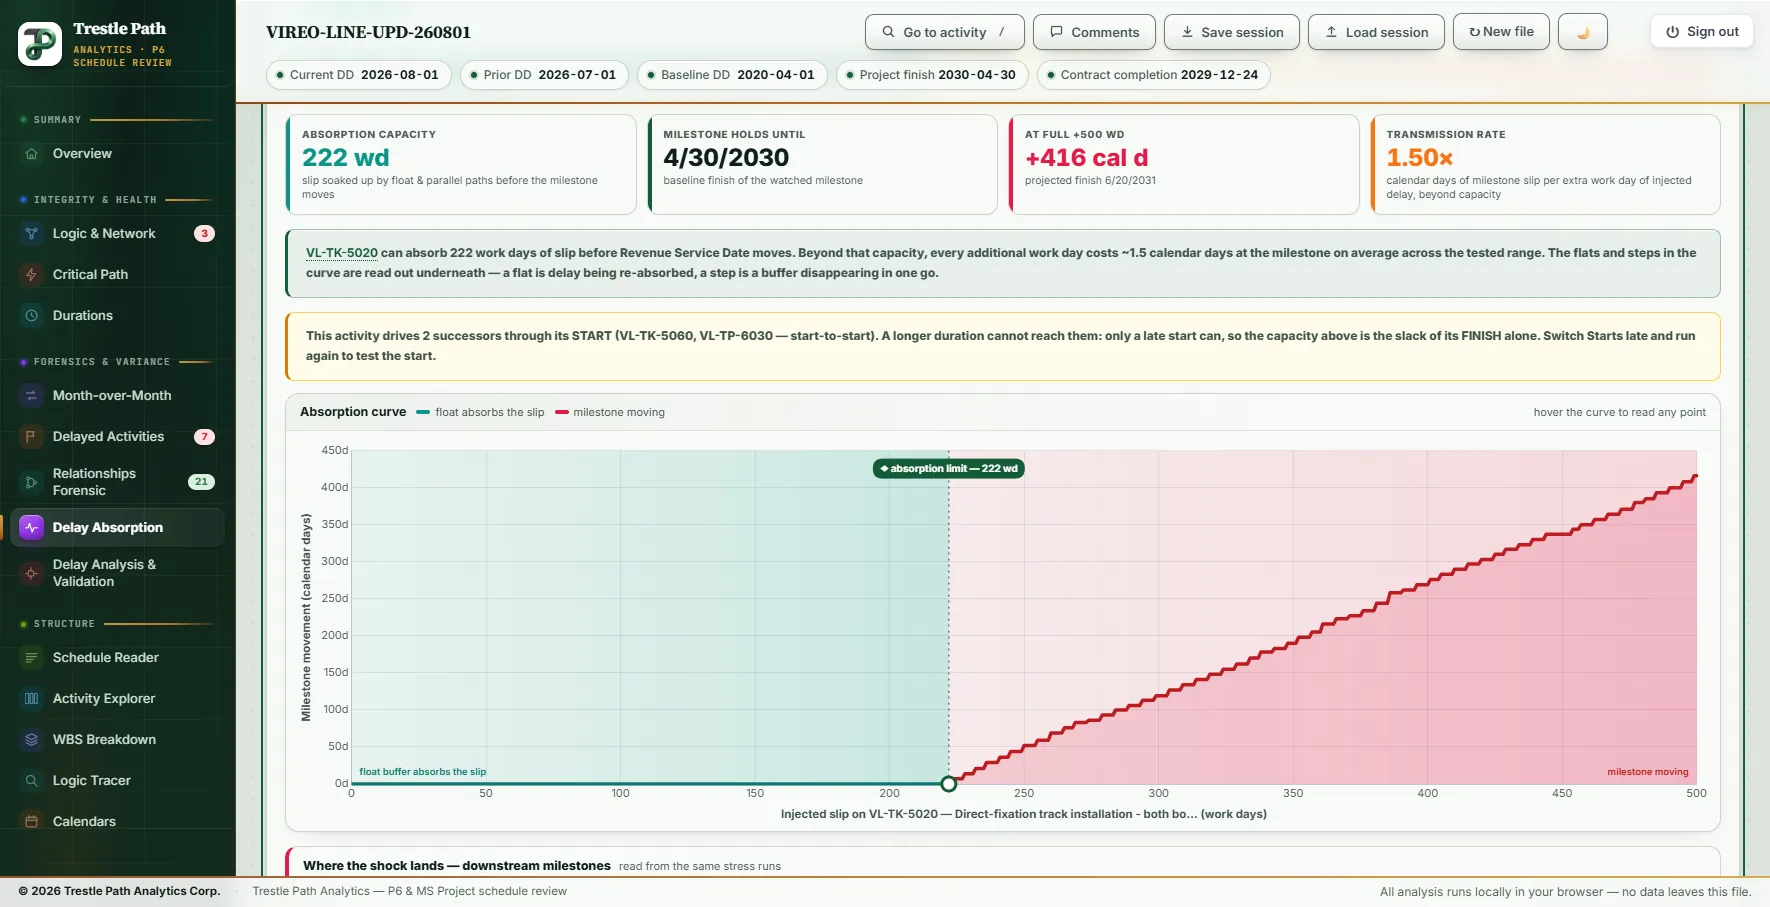Image resolution: width=1770 pixels, height=907 pixels.
Task: Click the curve breakpoint circle at 222
Action: [x=949, y=784]
